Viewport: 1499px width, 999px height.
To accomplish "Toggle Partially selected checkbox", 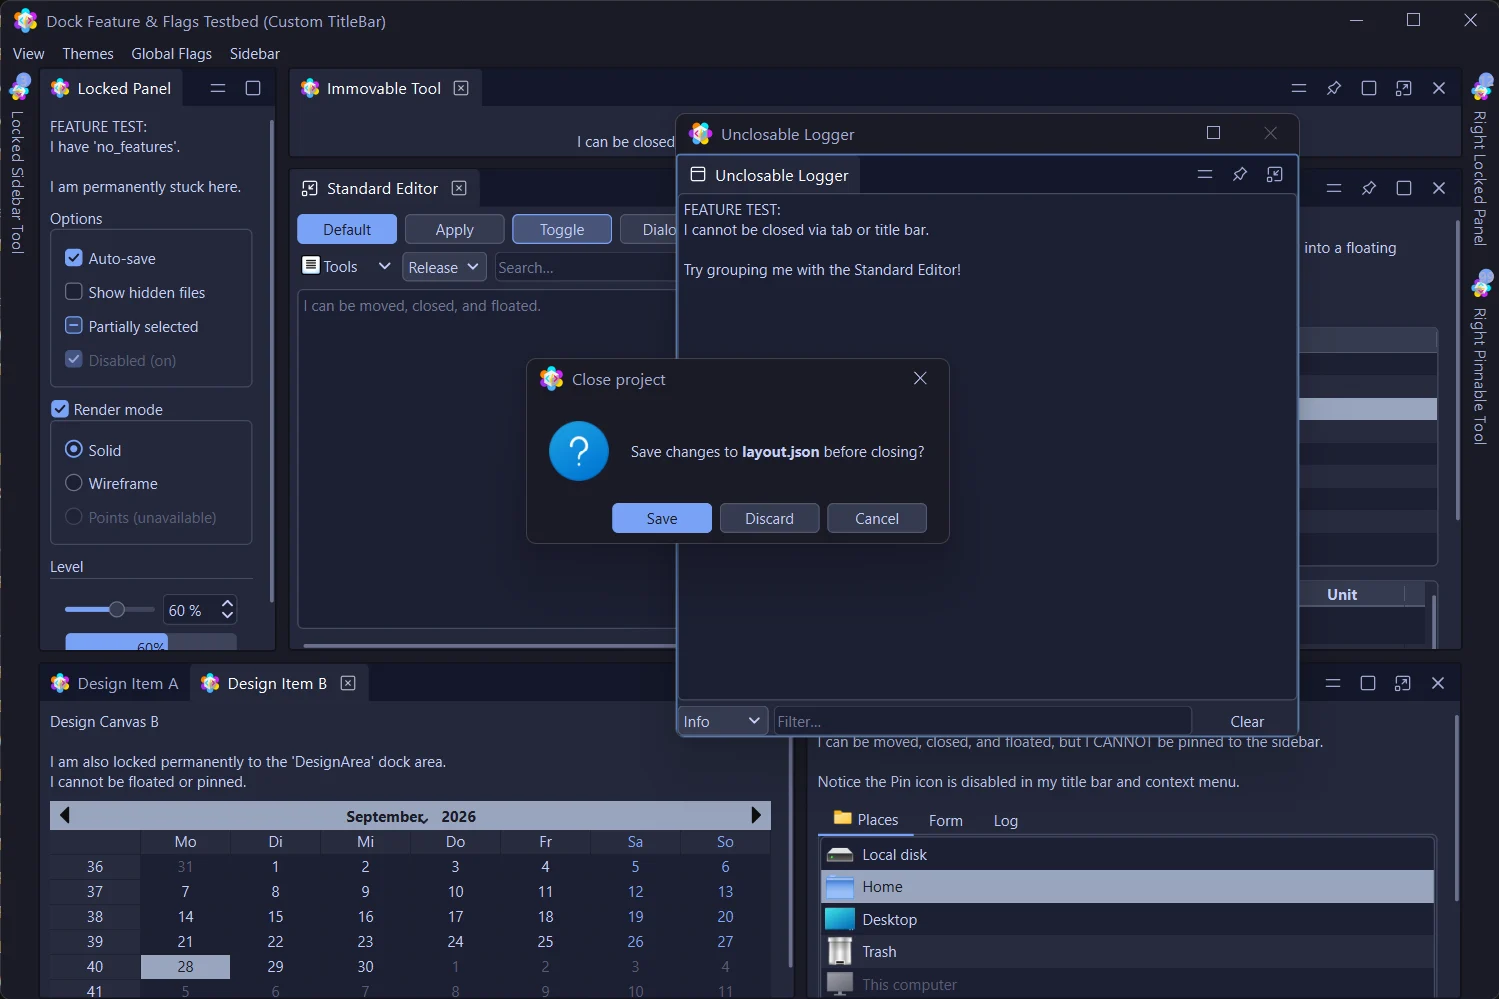I will click(x=74, y=326).
